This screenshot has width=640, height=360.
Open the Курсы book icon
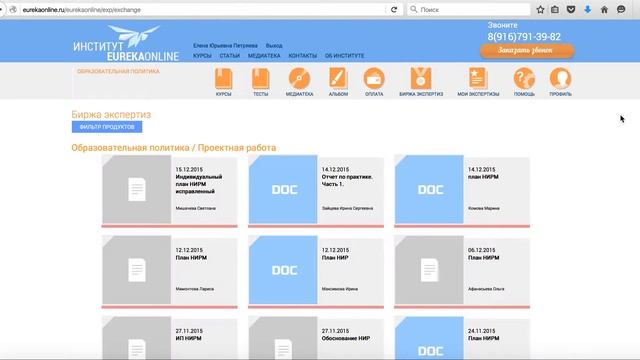tap(224, 79)
